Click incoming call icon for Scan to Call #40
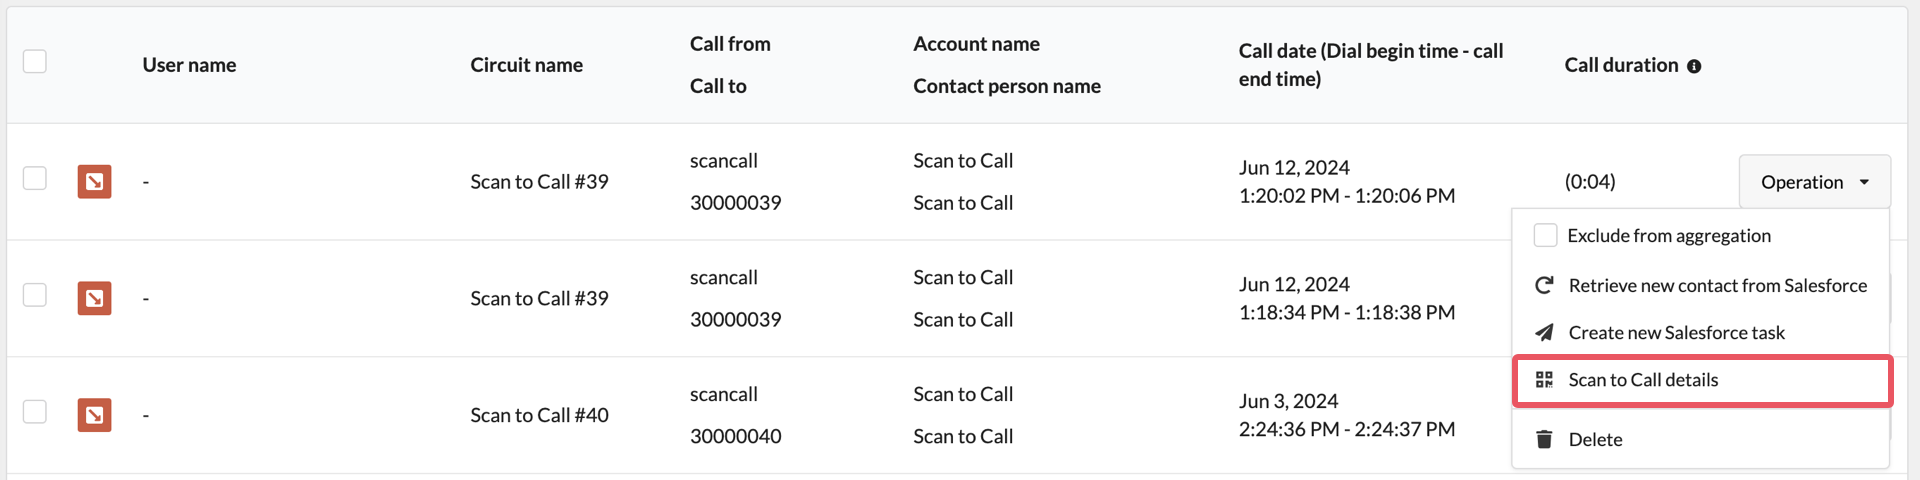Image resolution: width=1920 pixels, height=480 pixels. pos(94,415)
